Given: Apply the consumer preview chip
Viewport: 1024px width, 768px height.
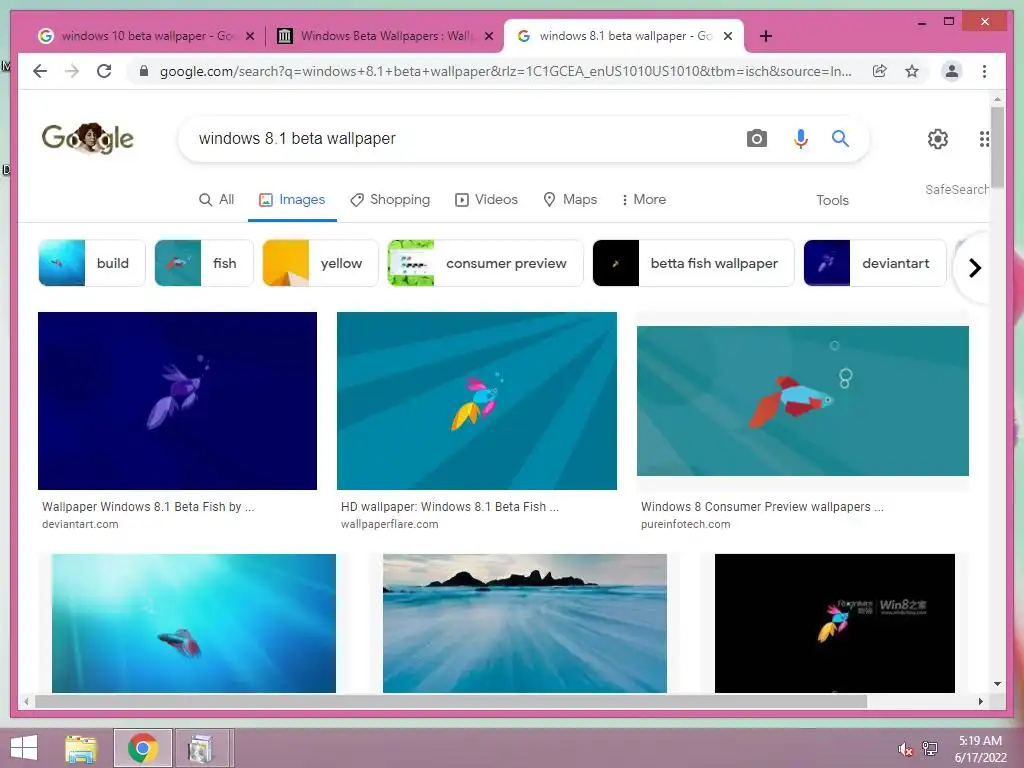Looking at the screenshot, I should (485, 263).
